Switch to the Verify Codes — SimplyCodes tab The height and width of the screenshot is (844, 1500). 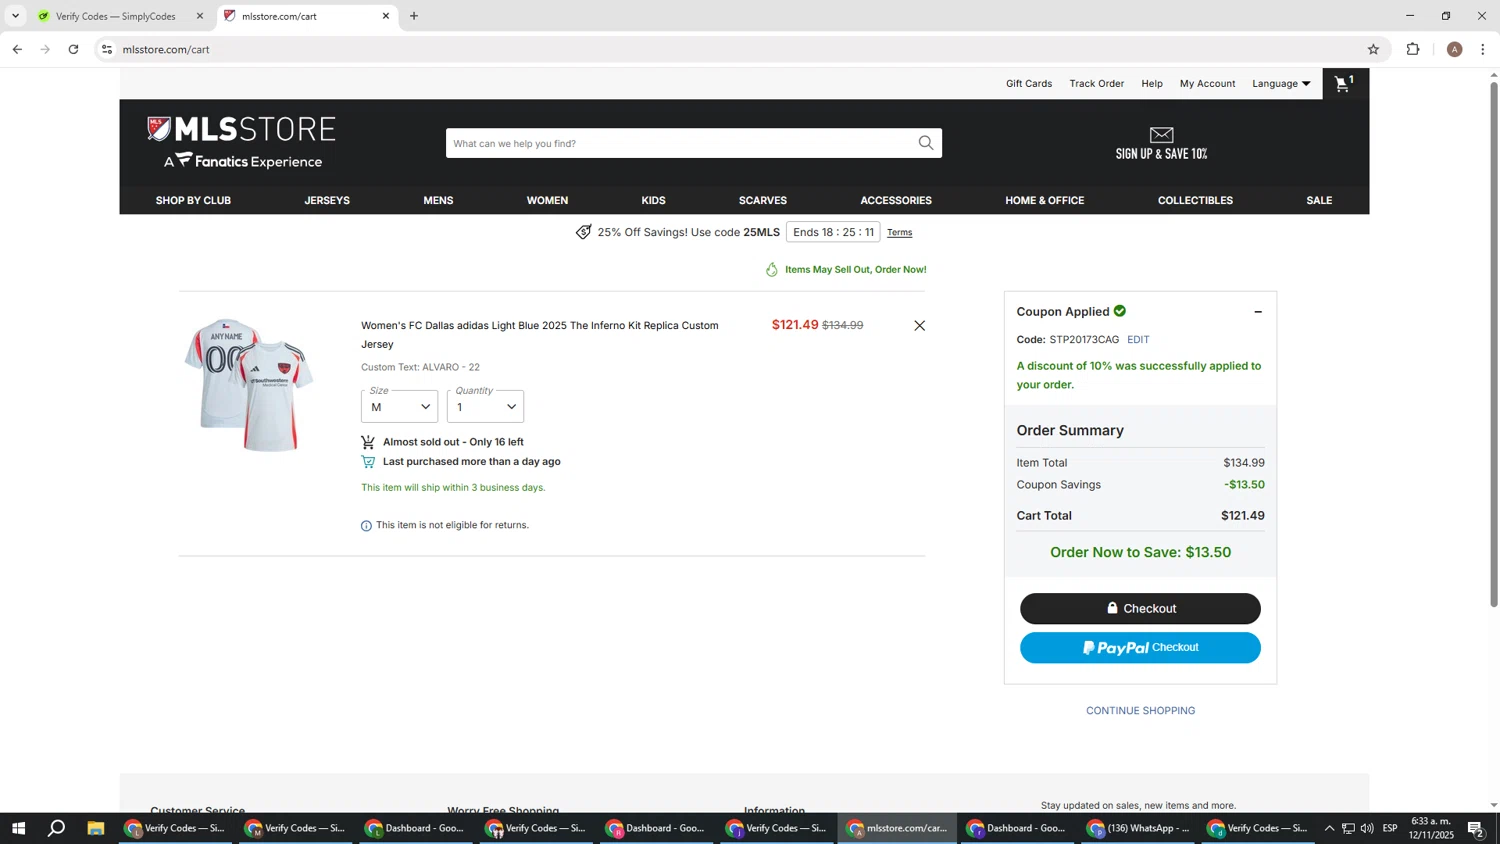[118, 16]
